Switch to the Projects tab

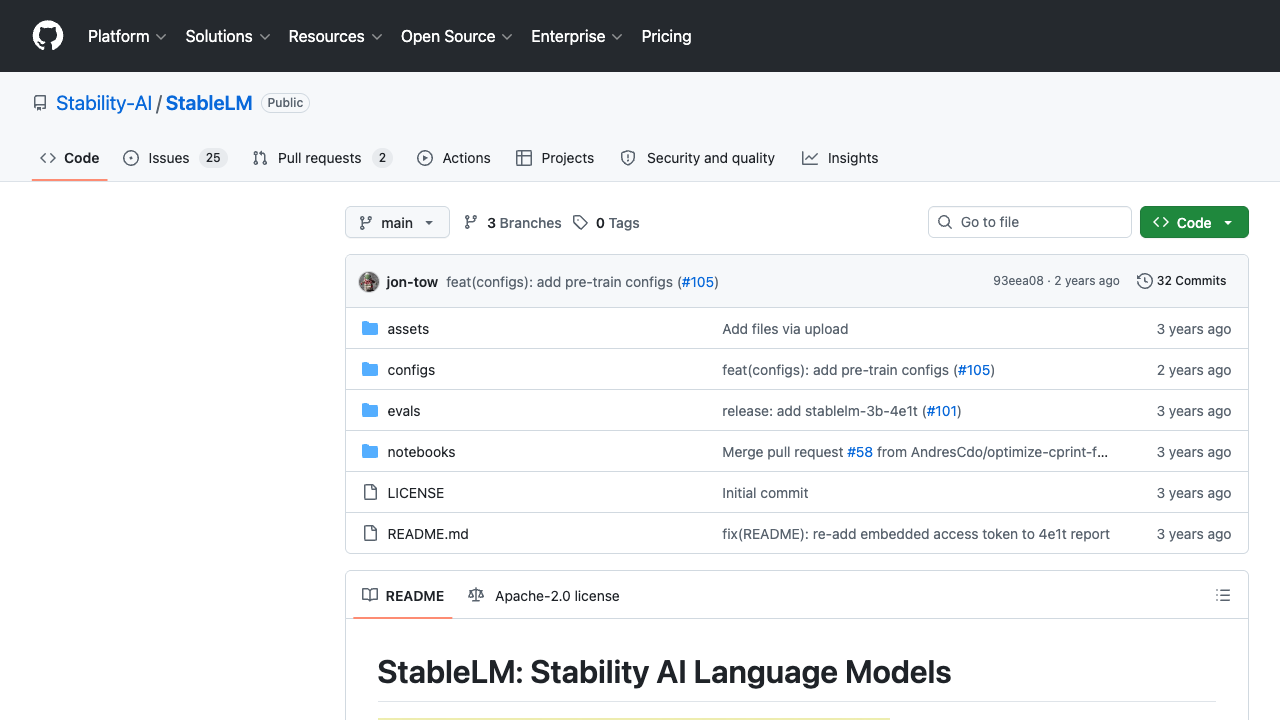click(x=555, y=158)
